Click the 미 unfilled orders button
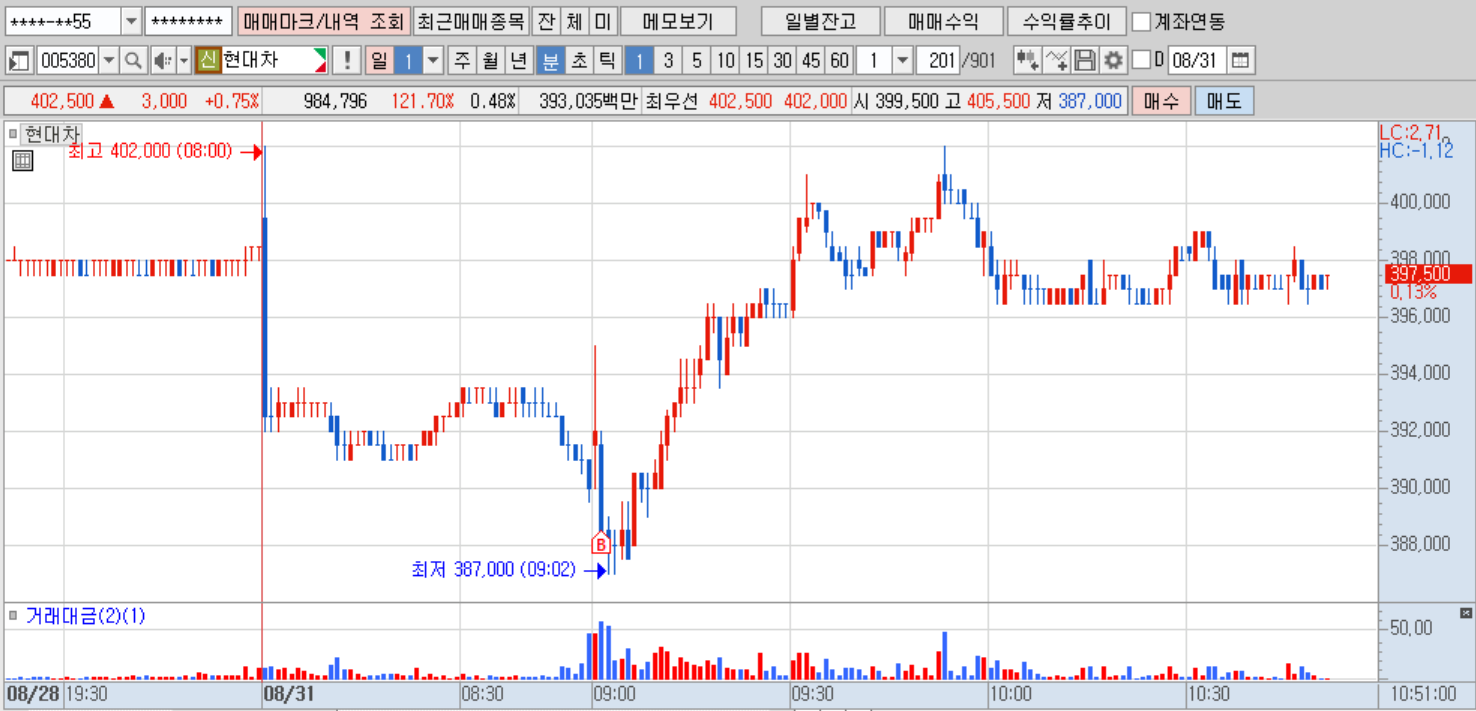This screenshot has height=711, width=1476. click(x=601, y=21)
